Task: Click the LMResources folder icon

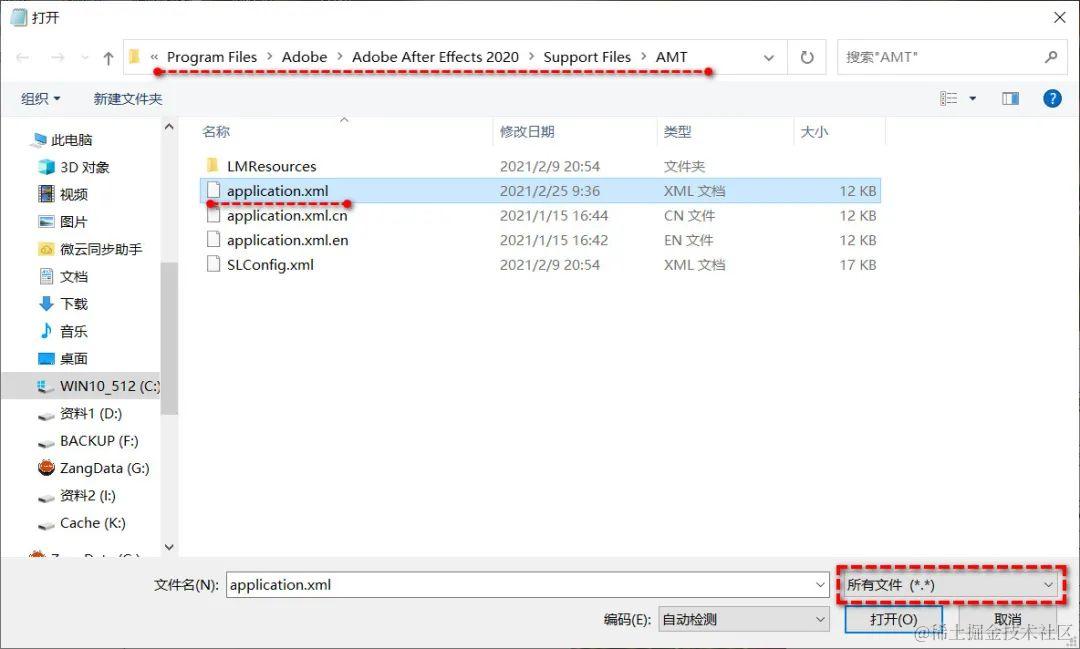Action: tap(213, 165)
